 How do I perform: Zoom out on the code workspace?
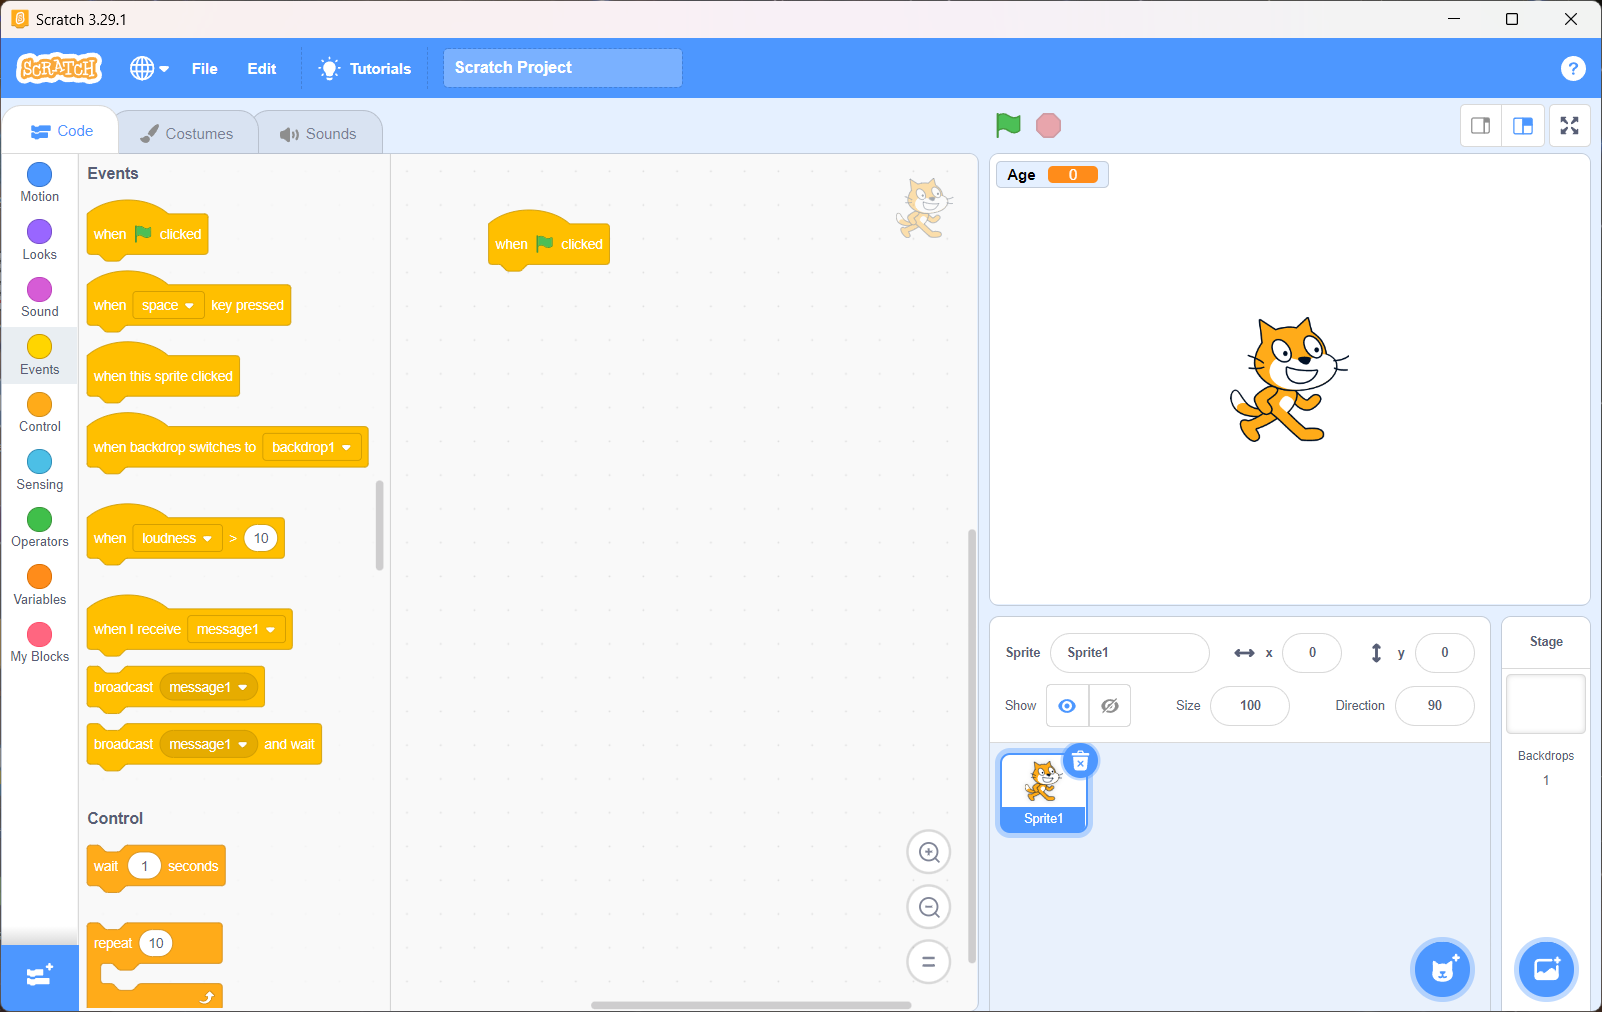pos(928,907)
